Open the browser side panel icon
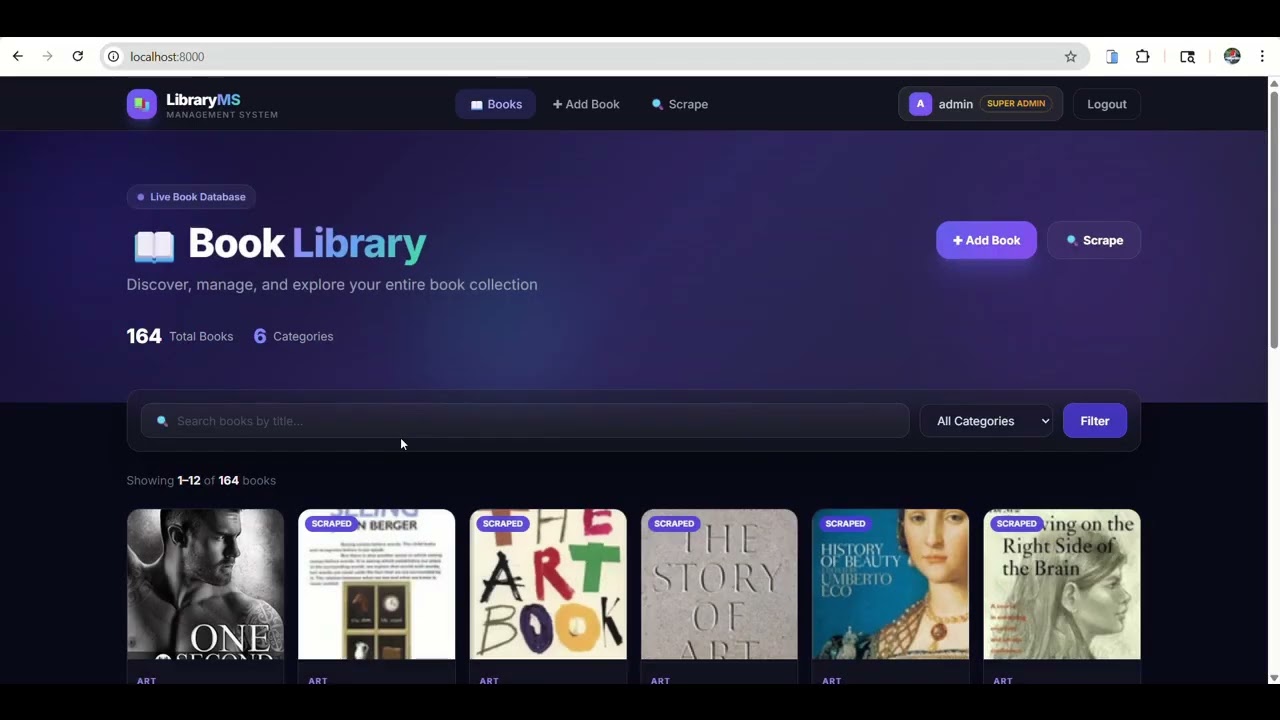 pos(1187,57)
